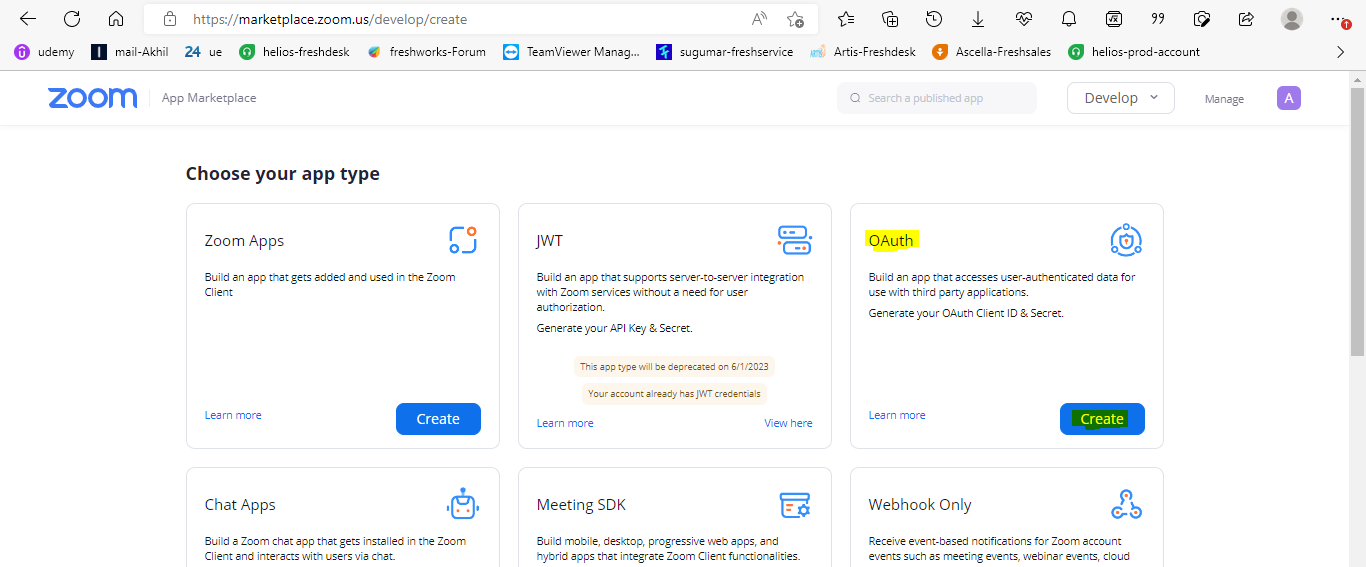Open Learn more under Zoom Apps
This screenshot has height=567, width=1366.
tap(233, 415)
